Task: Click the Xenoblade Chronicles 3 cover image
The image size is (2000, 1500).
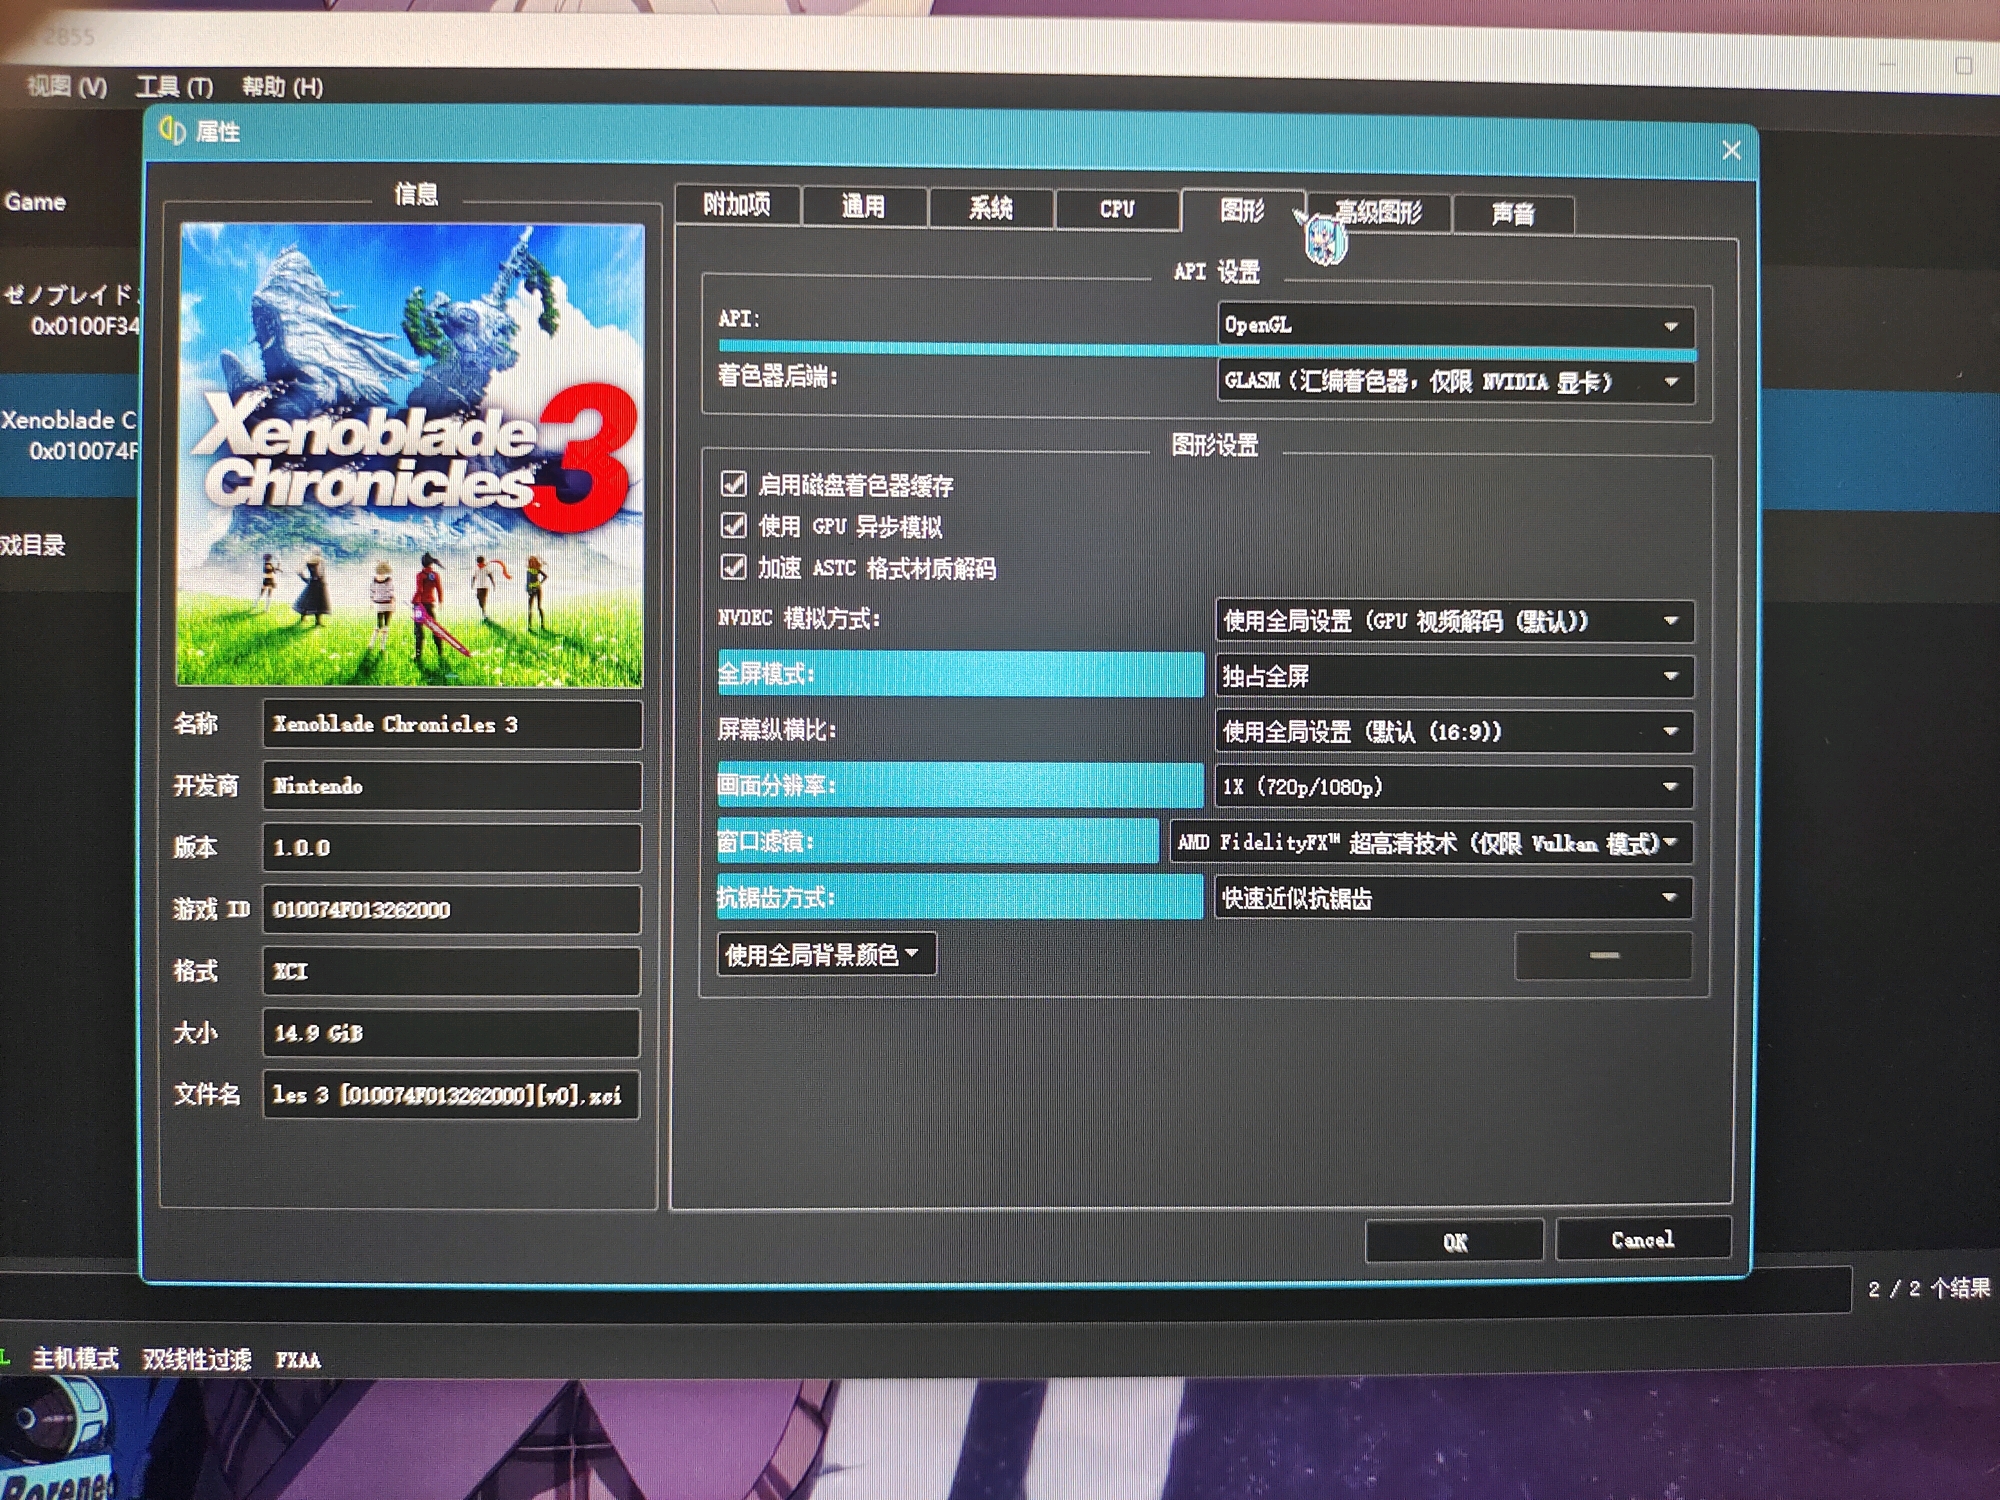Action: [x=410, y=455]
